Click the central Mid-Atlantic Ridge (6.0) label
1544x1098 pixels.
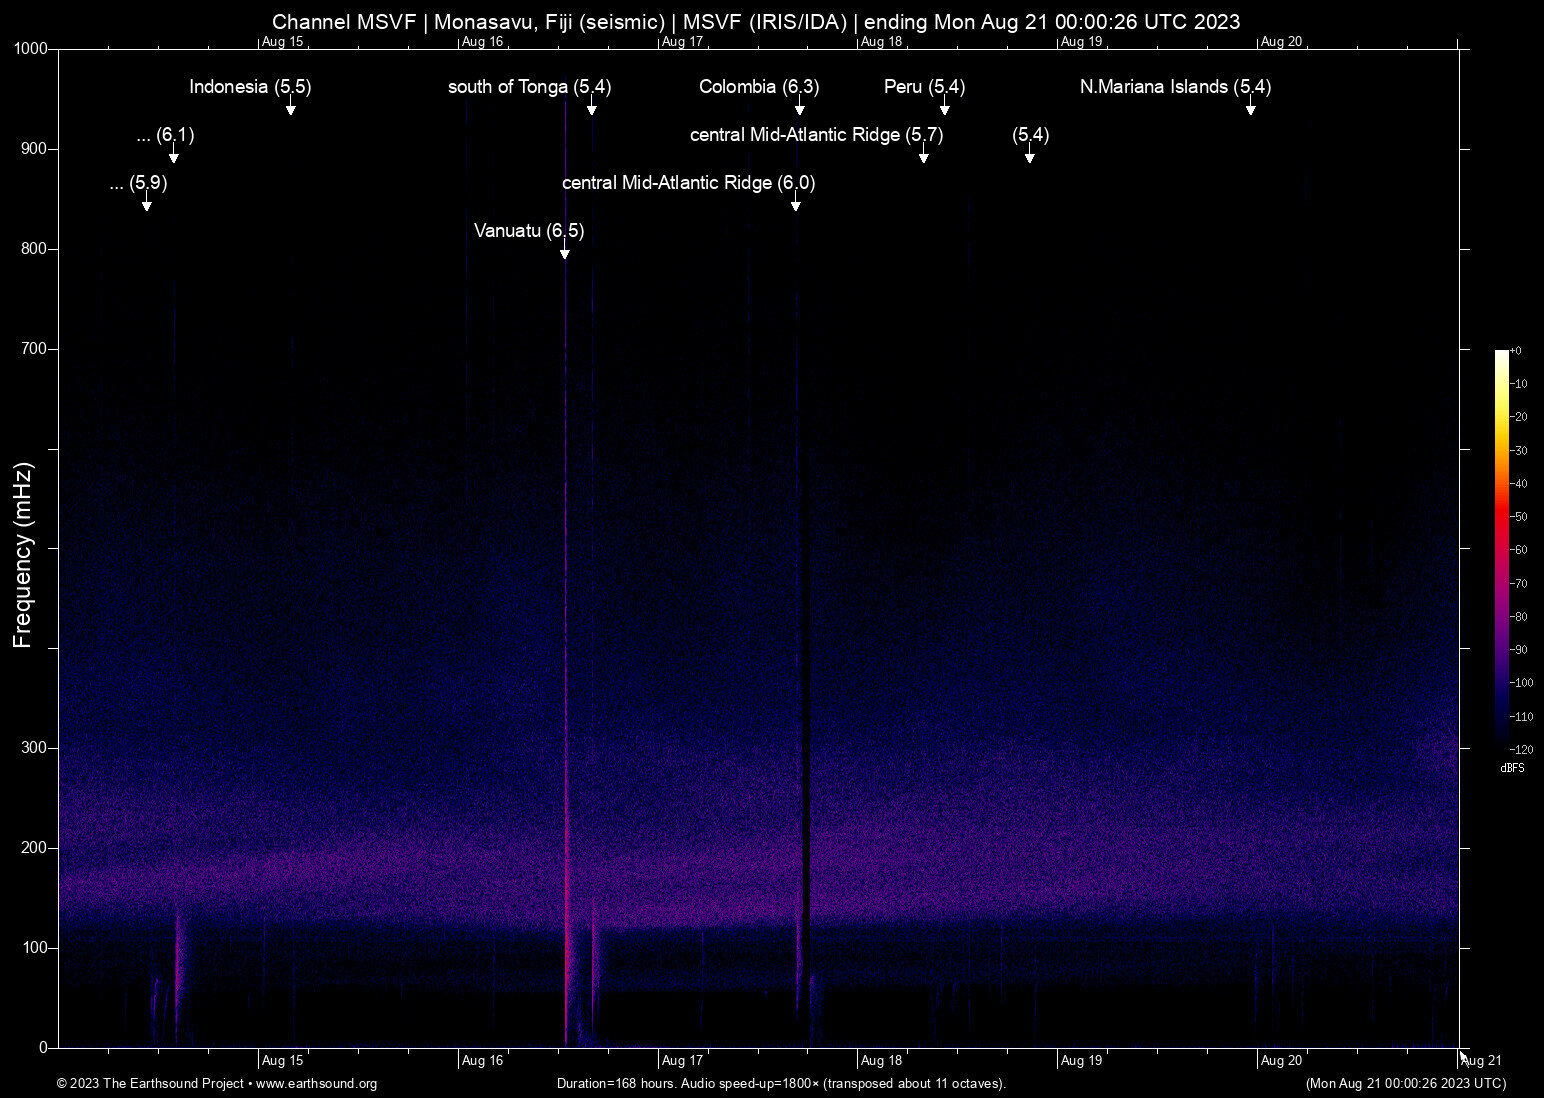(689, 183)
